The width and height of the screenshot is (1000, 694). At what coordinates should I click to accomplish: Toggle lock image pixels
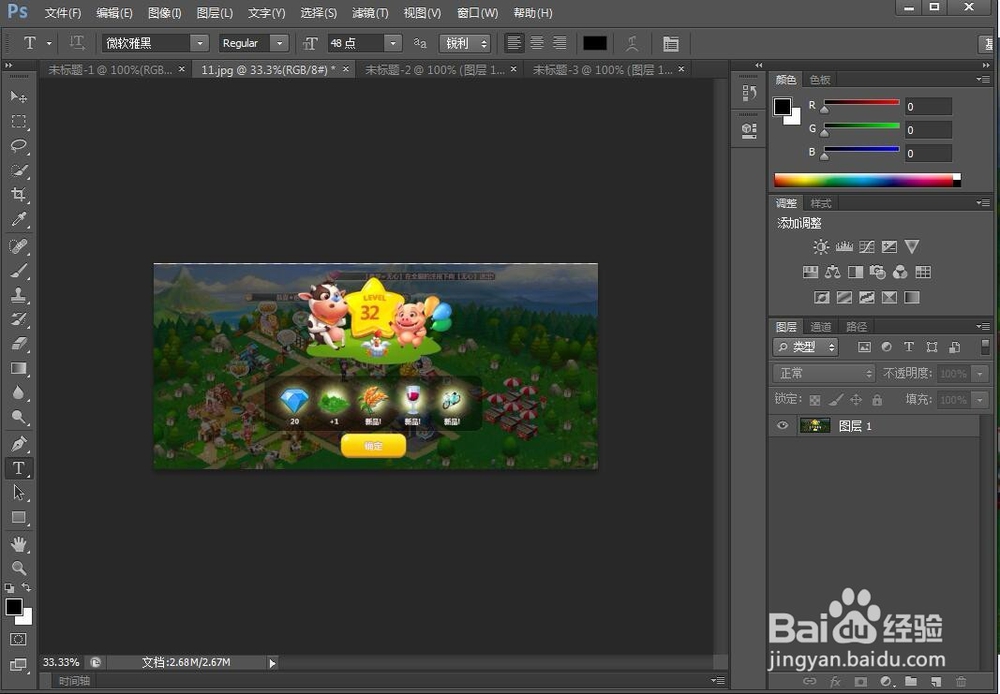pyautogui.click(x=835, y=400)
